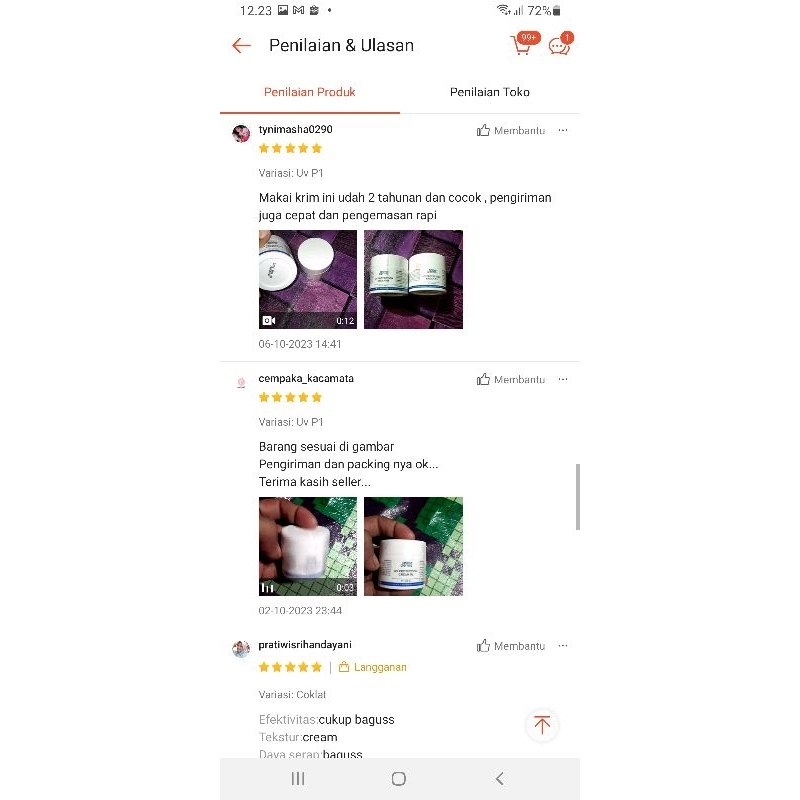Like tynimasha0290's review as Membantu
The width and height of the screenshot is (800, 800).
(x=511, y=131)
